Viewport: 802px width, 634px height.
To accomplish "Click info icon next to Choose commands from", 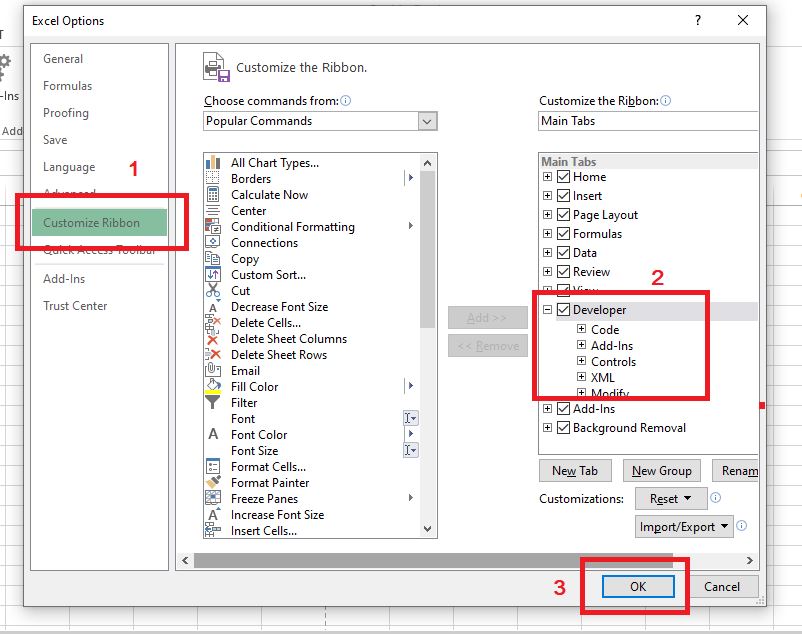I will pyautogui.click(x=346, y=101).
